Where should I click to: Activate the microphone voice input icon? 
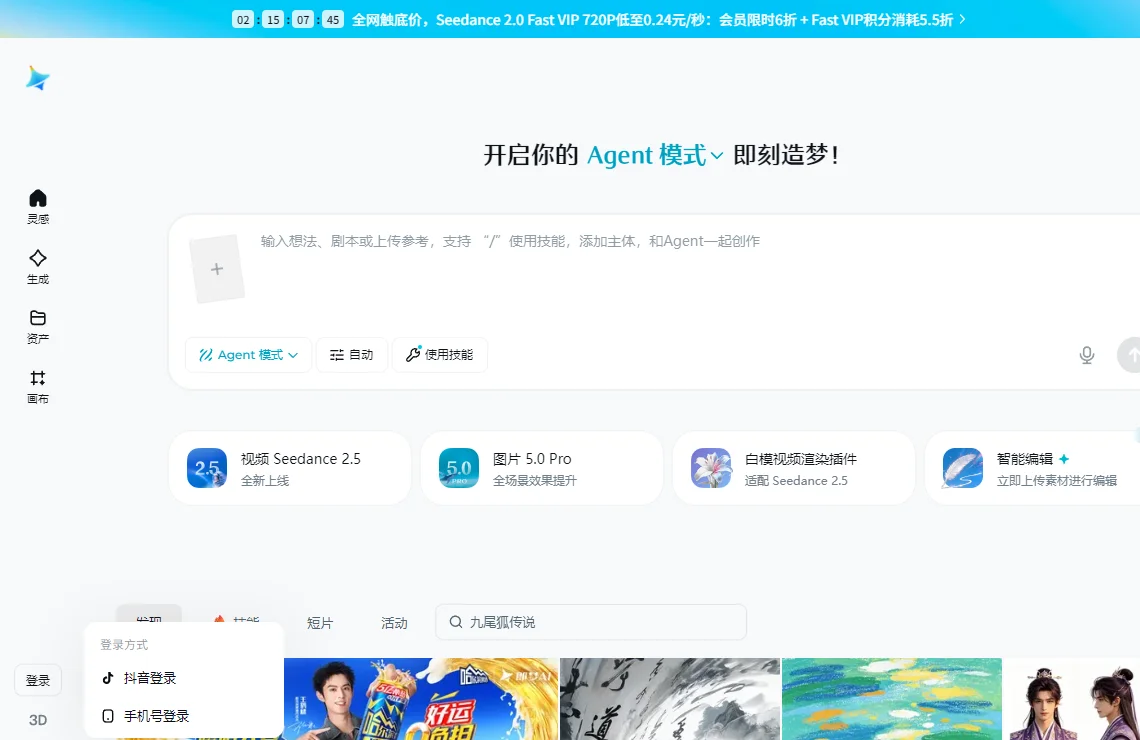(x=1086, y=355)
